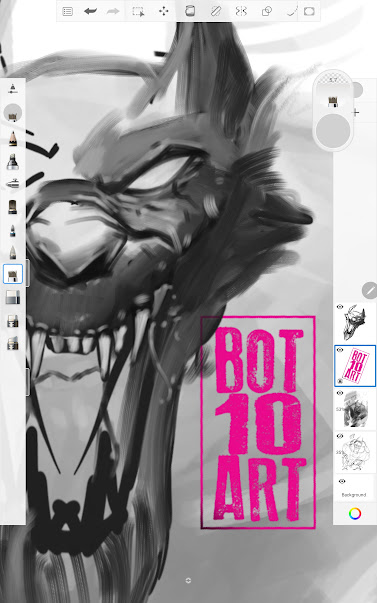Viewport: 377px width, 603px height.
Task: Choose the small blue-band ink pen
Action: pos(13,231)
